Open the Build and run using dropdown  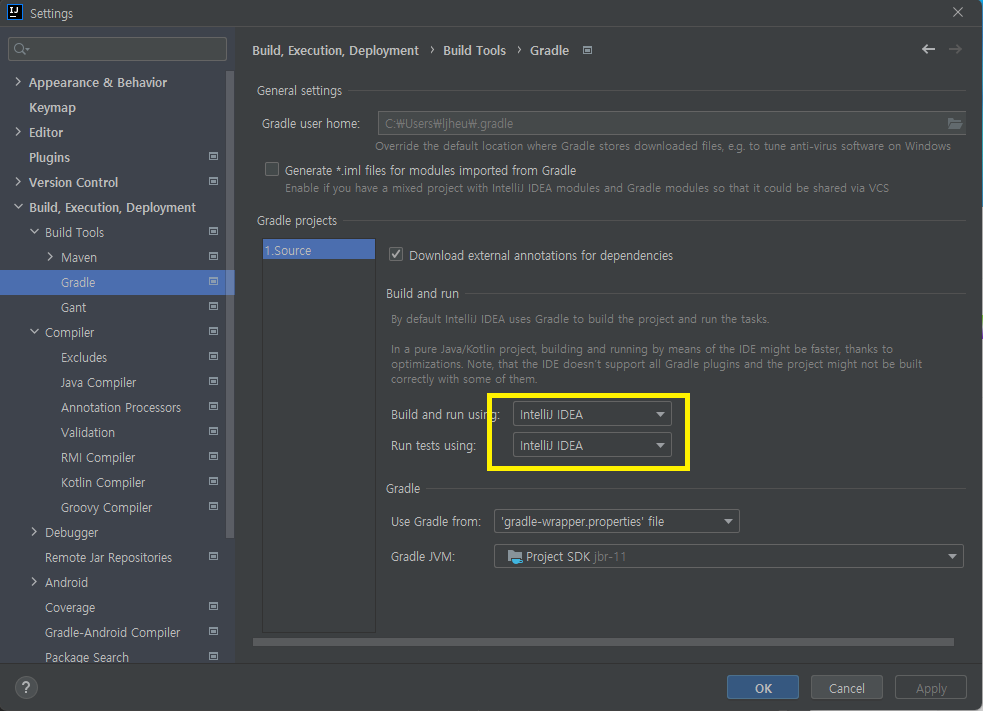tap(592, 414)
